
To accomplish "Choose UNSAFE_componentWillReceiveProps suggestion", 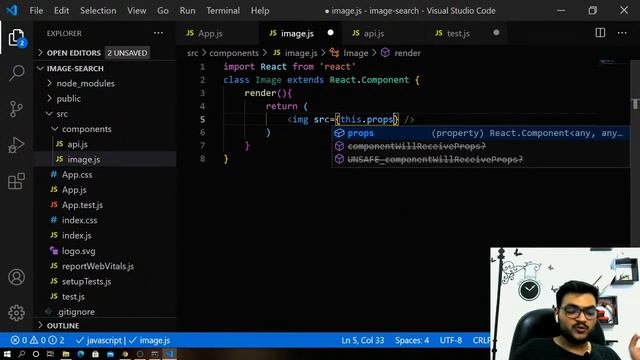I will (480, 159).
